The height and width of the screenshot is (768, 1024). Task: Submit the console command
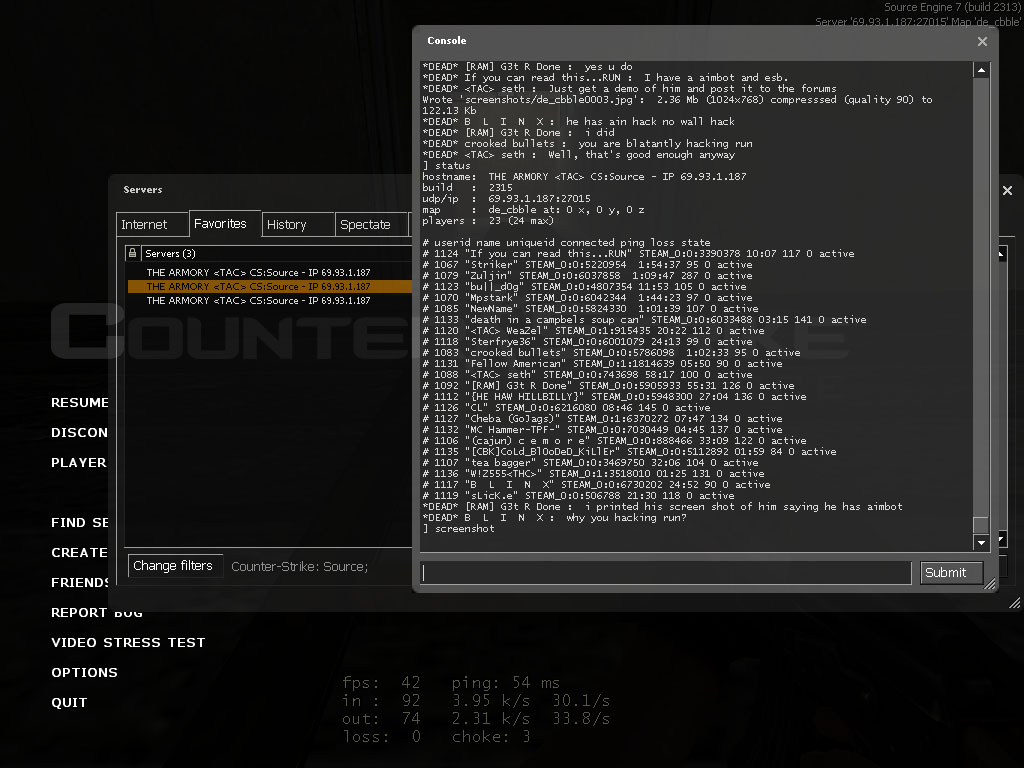point(951,573)
